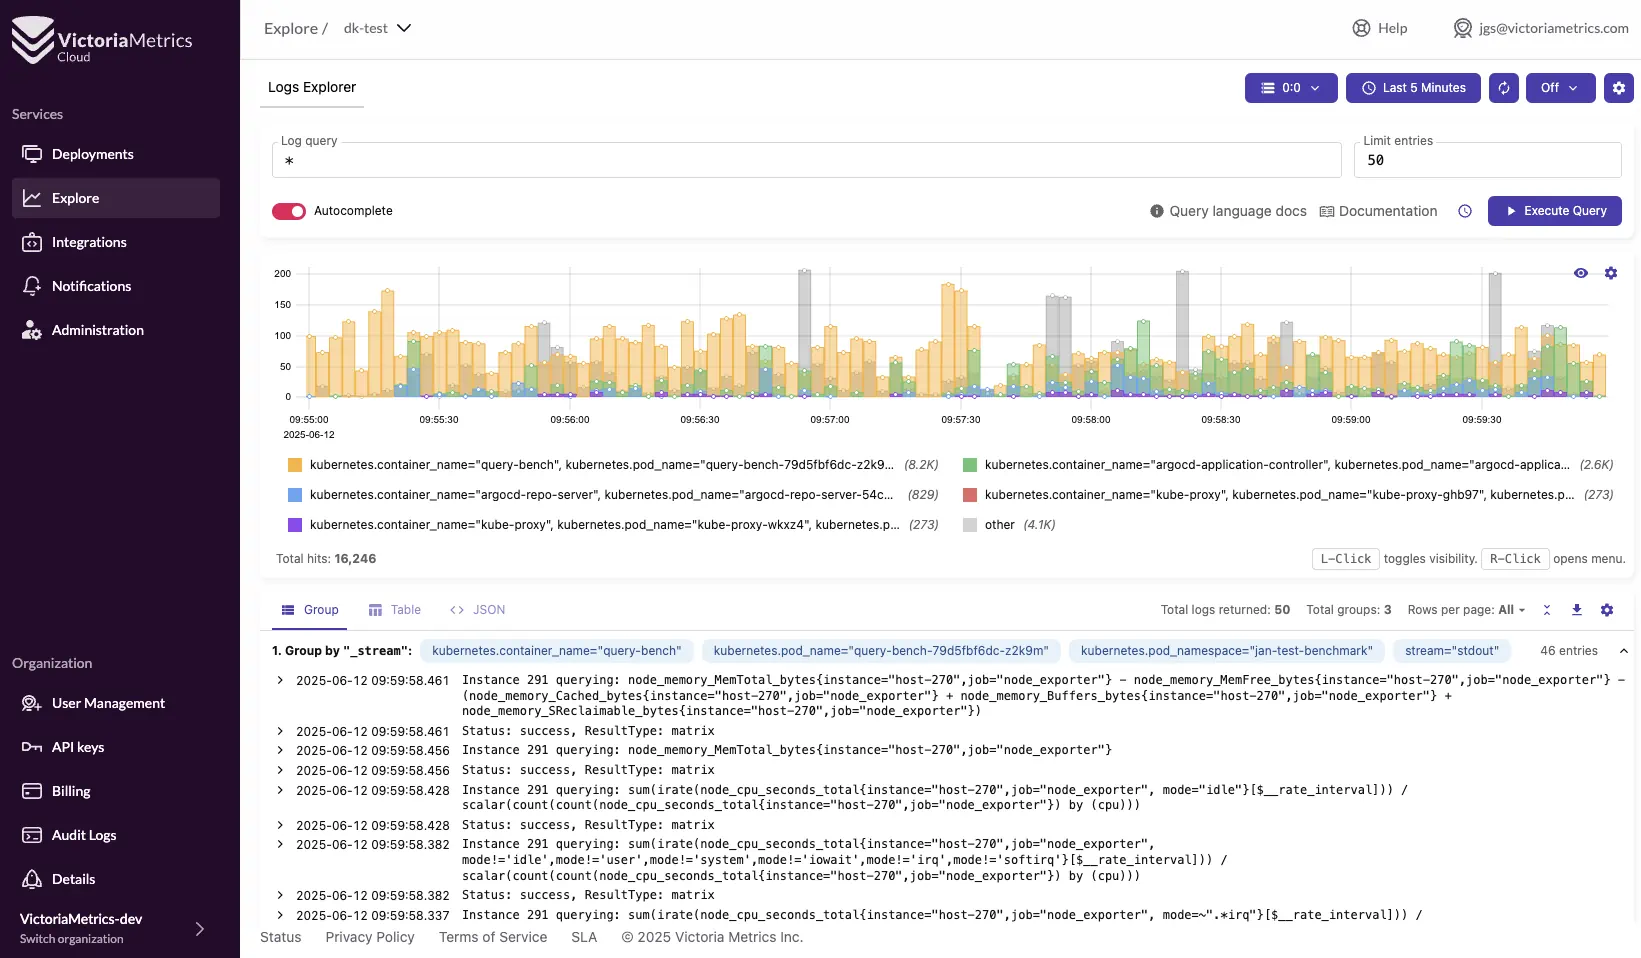
Task: Toggle the kube-proxy-wkxz4 purple legend swatch
Action: pos(295,525)
